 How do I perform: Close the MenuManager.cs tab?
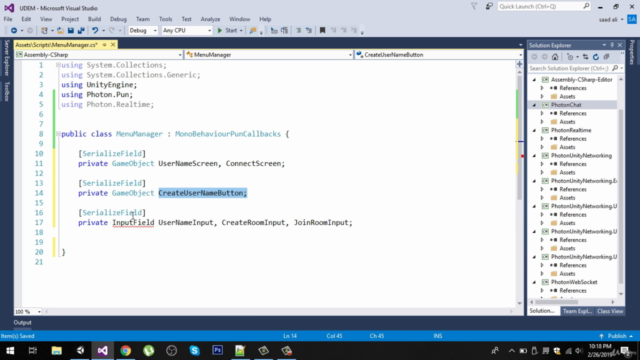pyautogui.click(x=113, y=45)
